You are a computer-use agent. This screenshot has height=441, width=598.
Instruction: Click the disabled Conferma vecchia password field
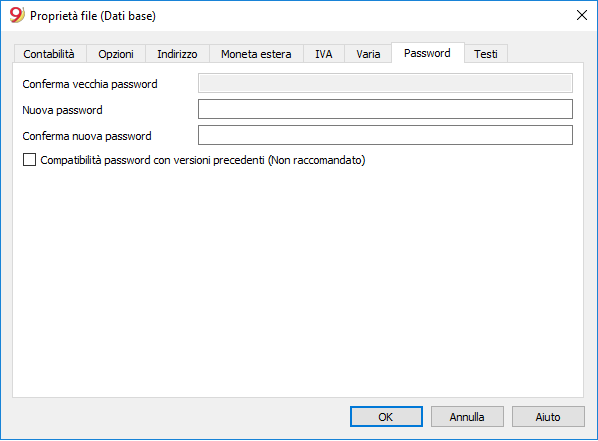click(x=385, y=83)
